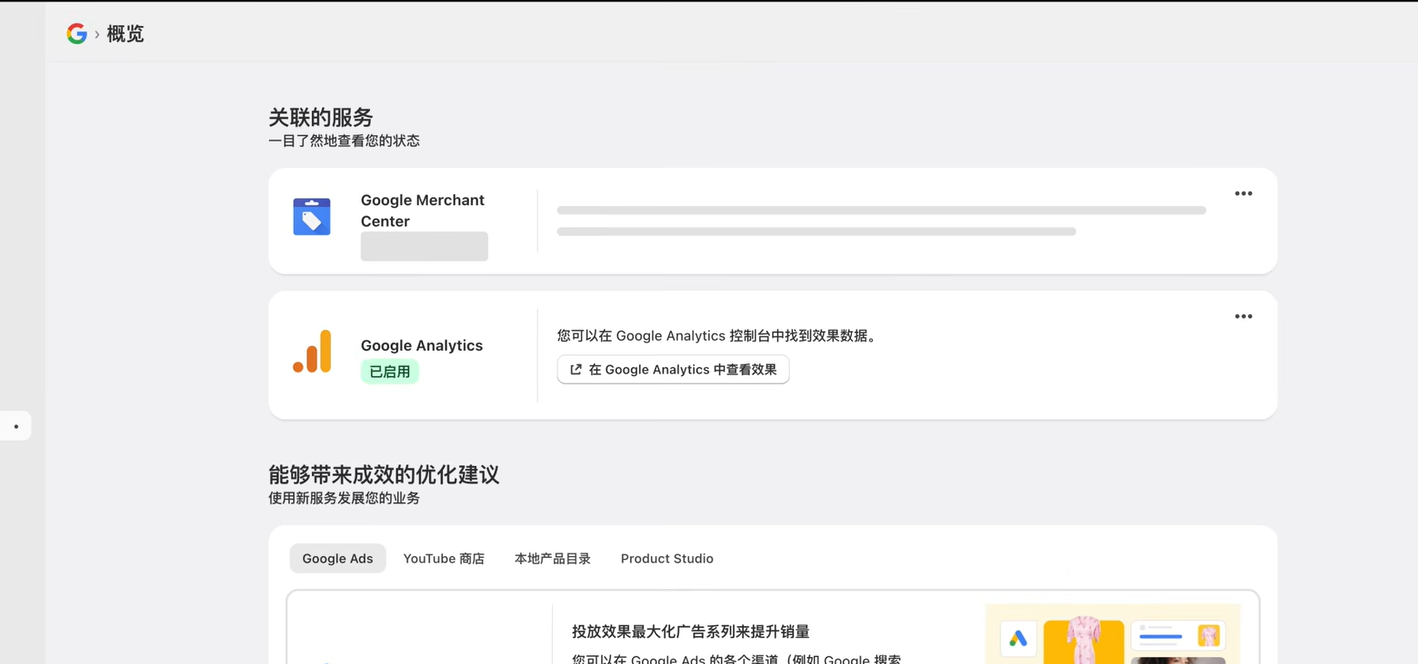Click the 能够带来成效的优化建议 heading
Screen dimensions: 1418x664
pyautogui.click(x=384, y=474)
